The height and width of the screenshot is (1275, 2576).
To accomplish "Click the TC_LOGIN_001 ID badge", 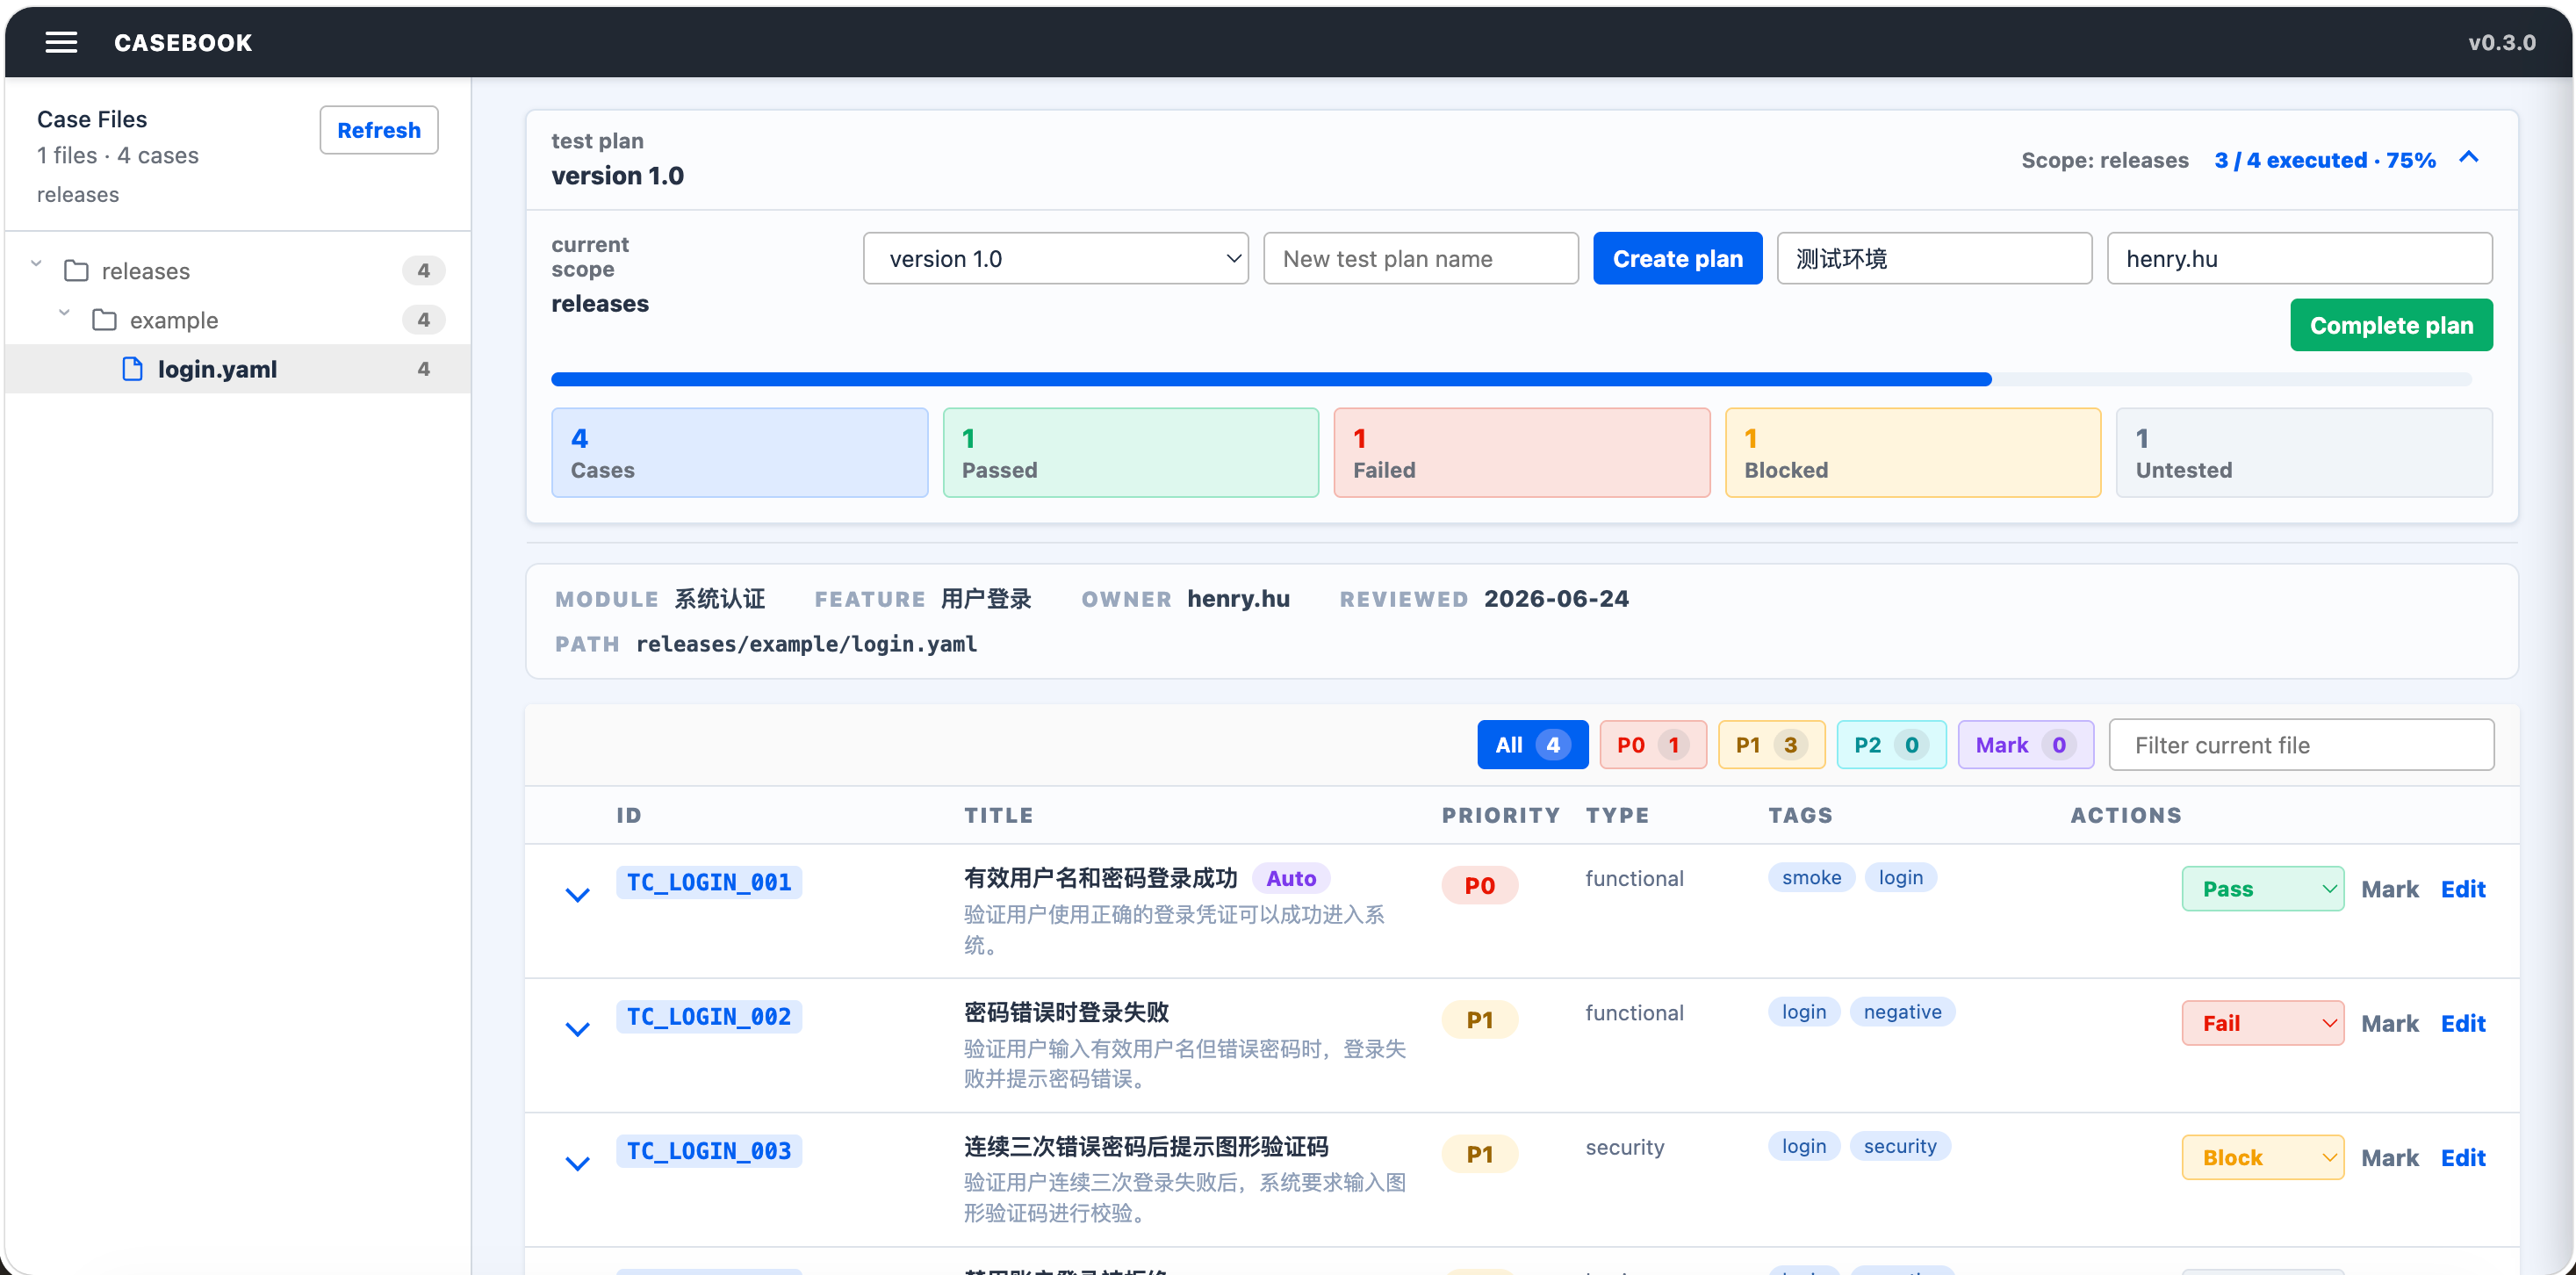I will click(x=709, y=882).
